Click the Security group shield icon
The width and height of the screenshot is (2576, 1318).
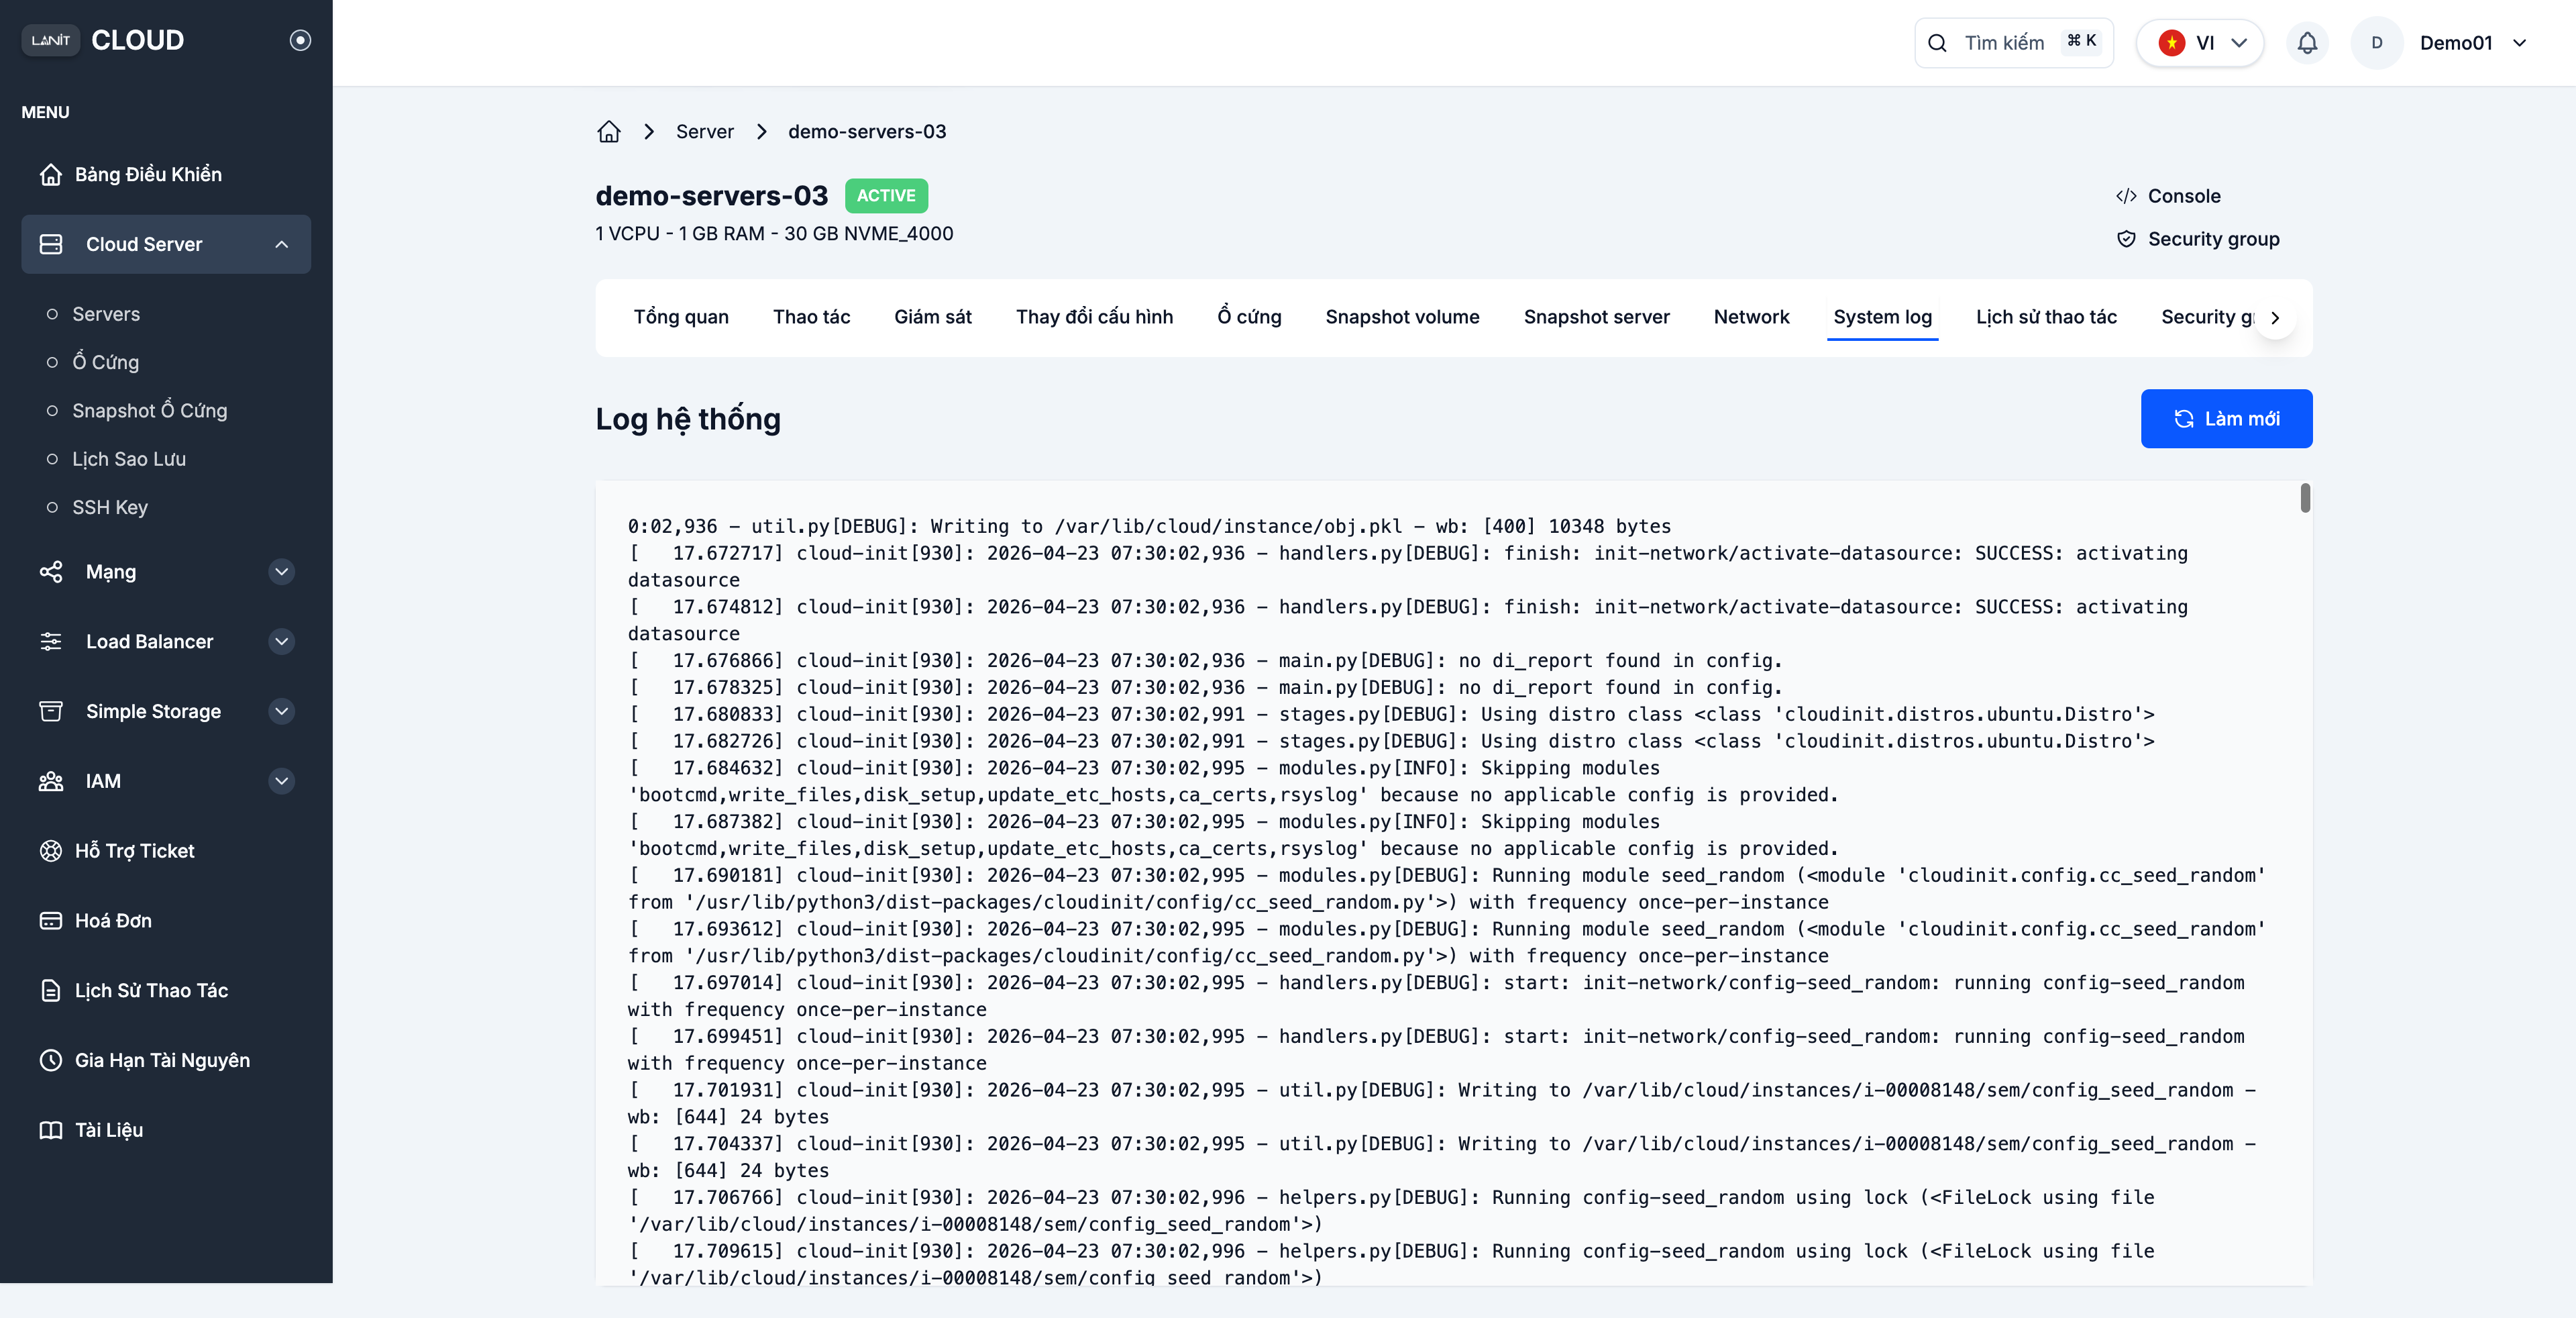coord(2126,239)
